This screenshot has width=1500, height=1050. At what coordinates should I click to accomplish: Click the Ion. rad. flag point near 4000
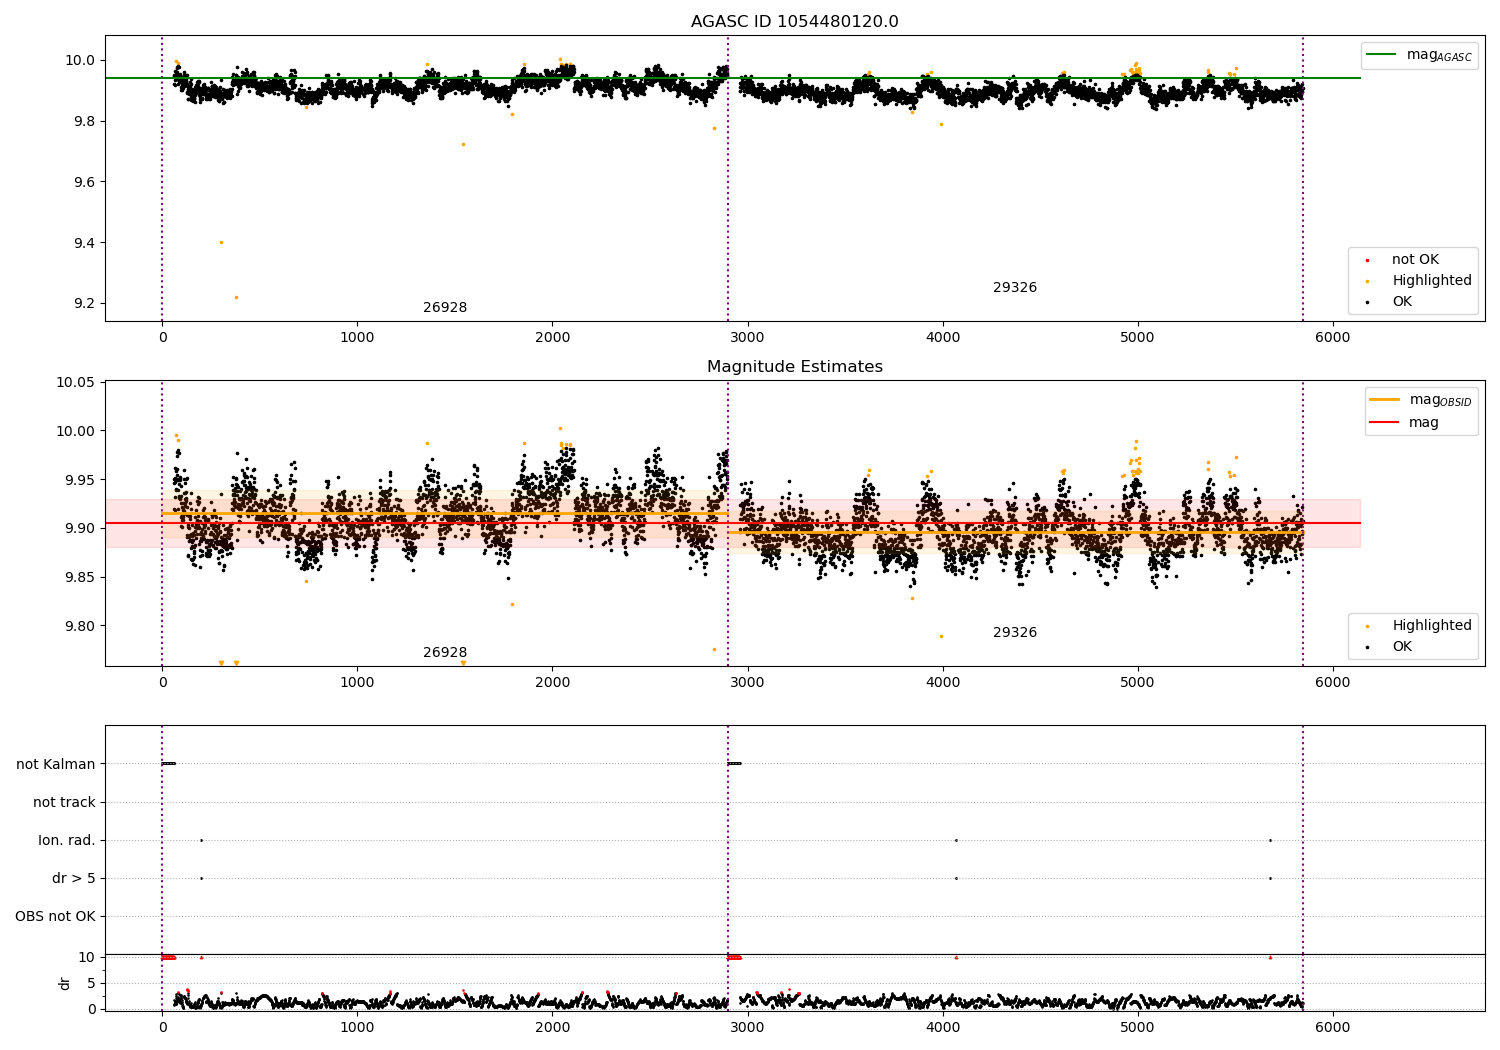point(956,840)
